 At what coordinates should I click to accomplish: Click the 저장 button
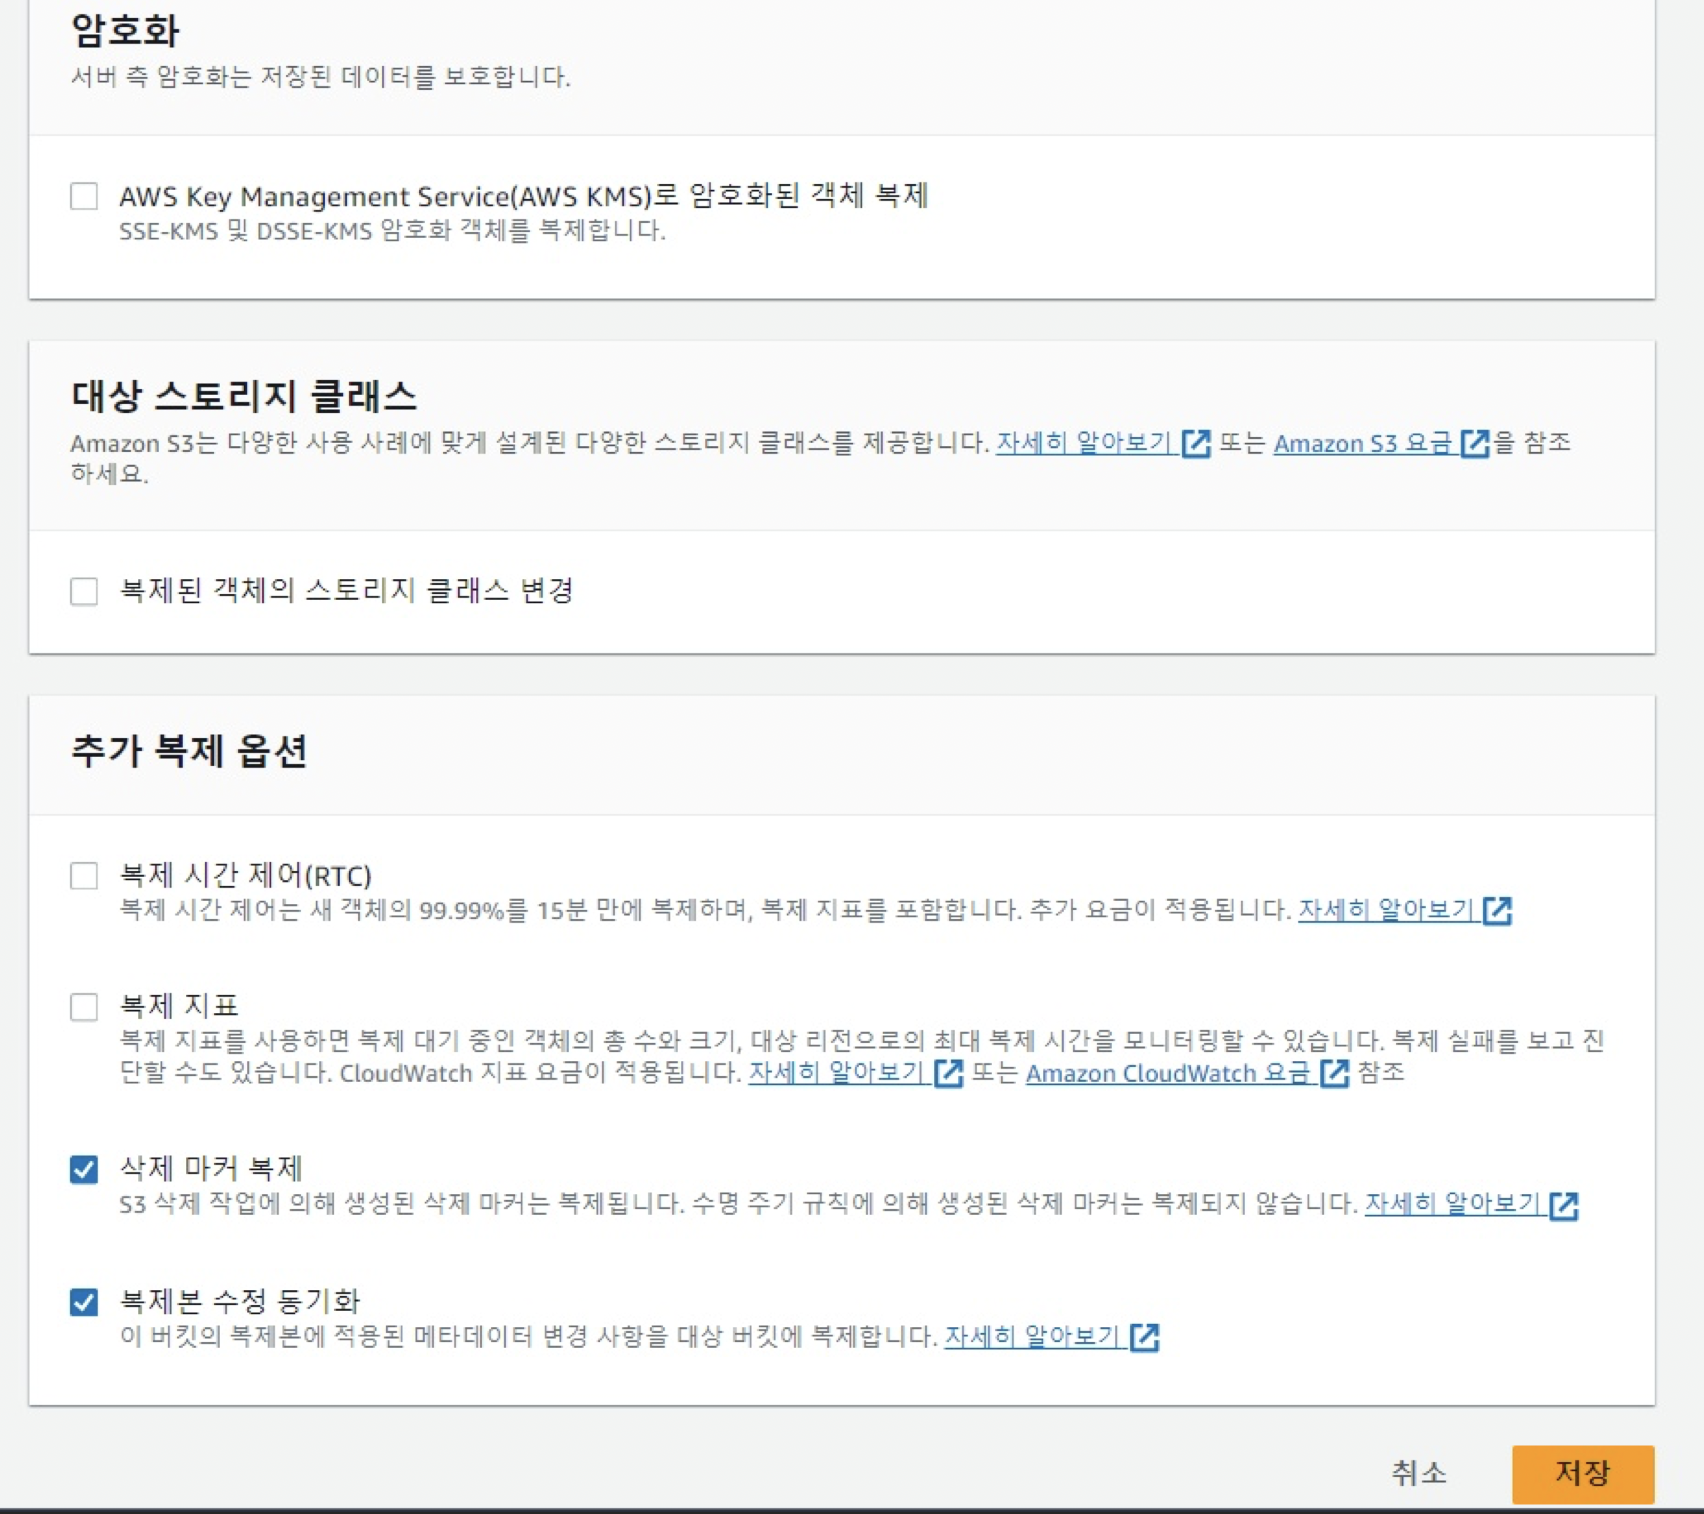pyautogui.click(x=1583, y=1473)
